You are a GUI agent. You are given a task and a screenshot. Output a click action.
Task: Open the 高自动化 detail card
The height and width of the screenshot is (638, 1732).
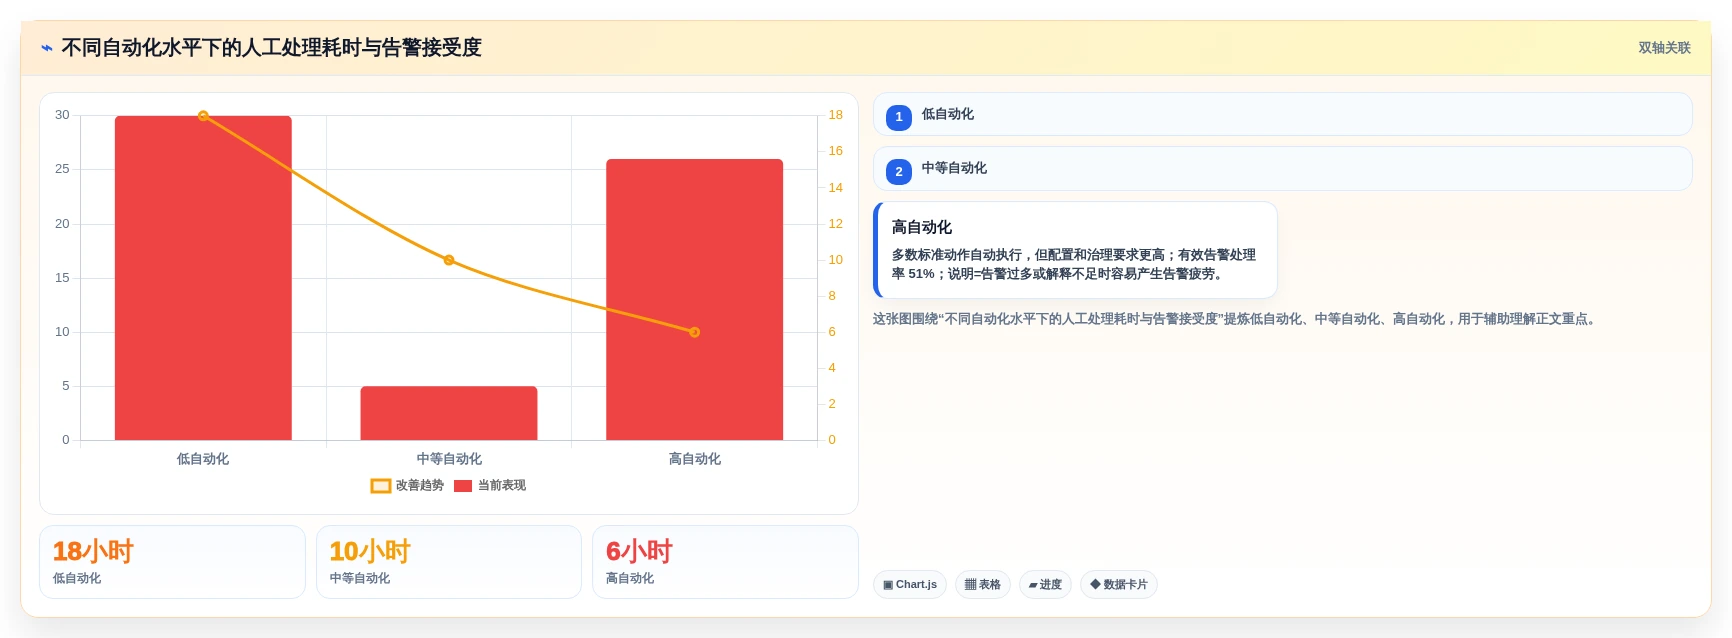(x=1075, y=250)
